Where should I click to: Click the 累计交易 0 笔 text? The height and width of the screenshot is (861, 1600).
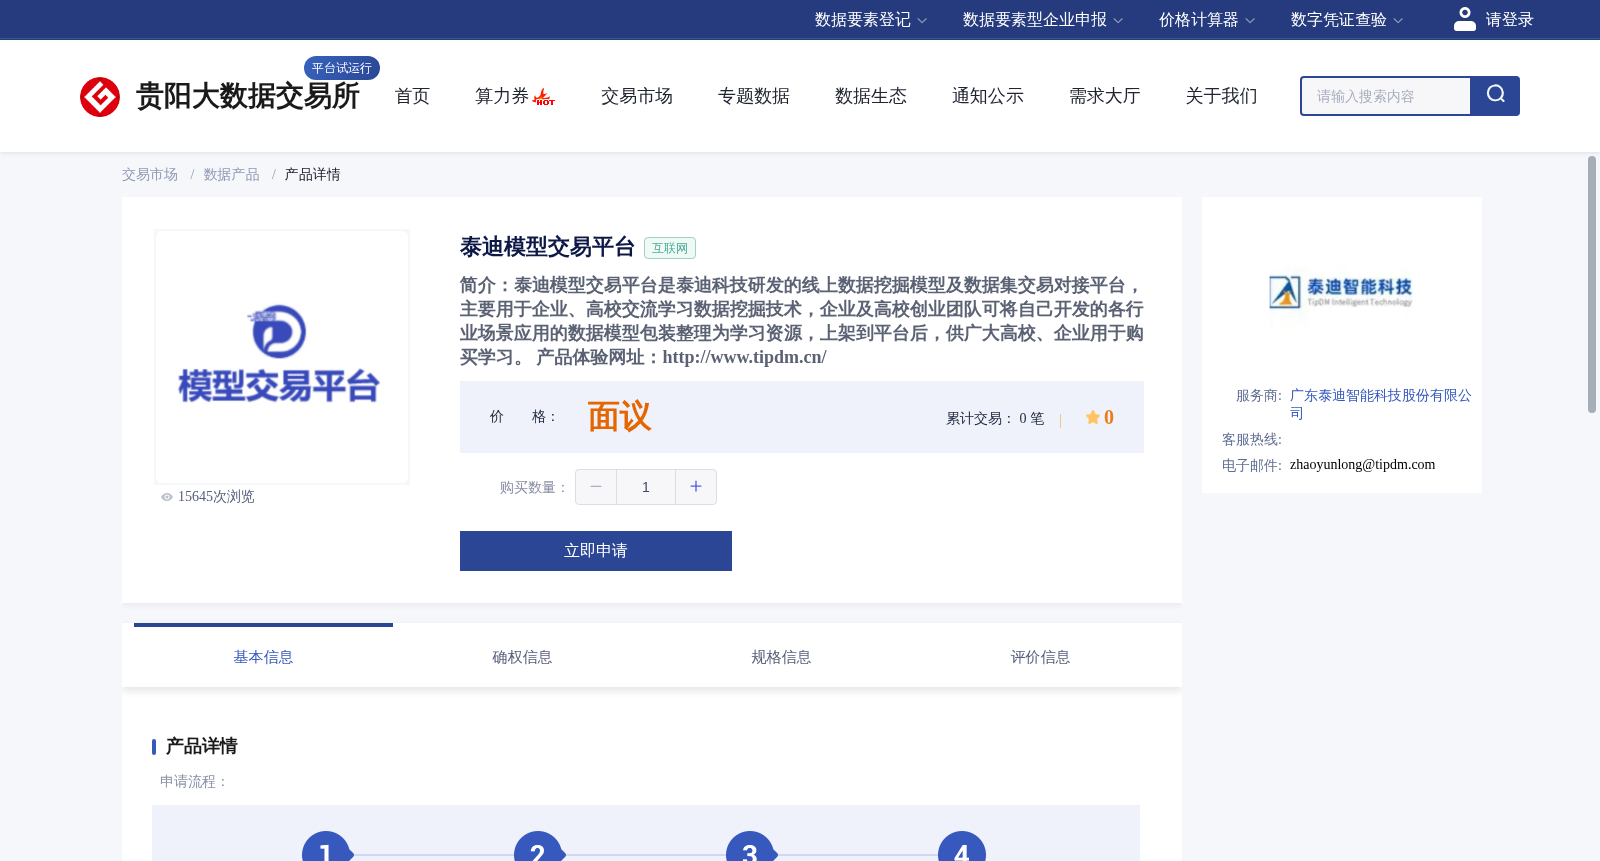pyautogui.click(x=995, y=419)
